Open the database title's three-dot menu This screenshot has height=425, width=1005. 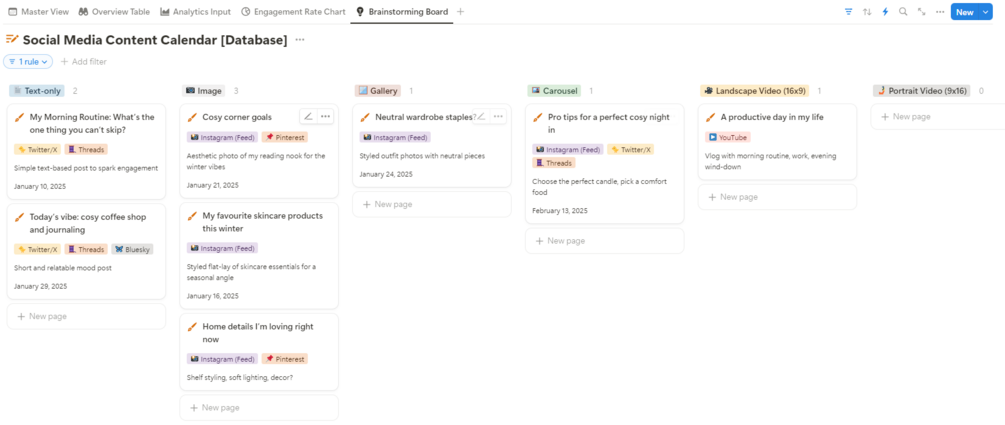point(300,40)
